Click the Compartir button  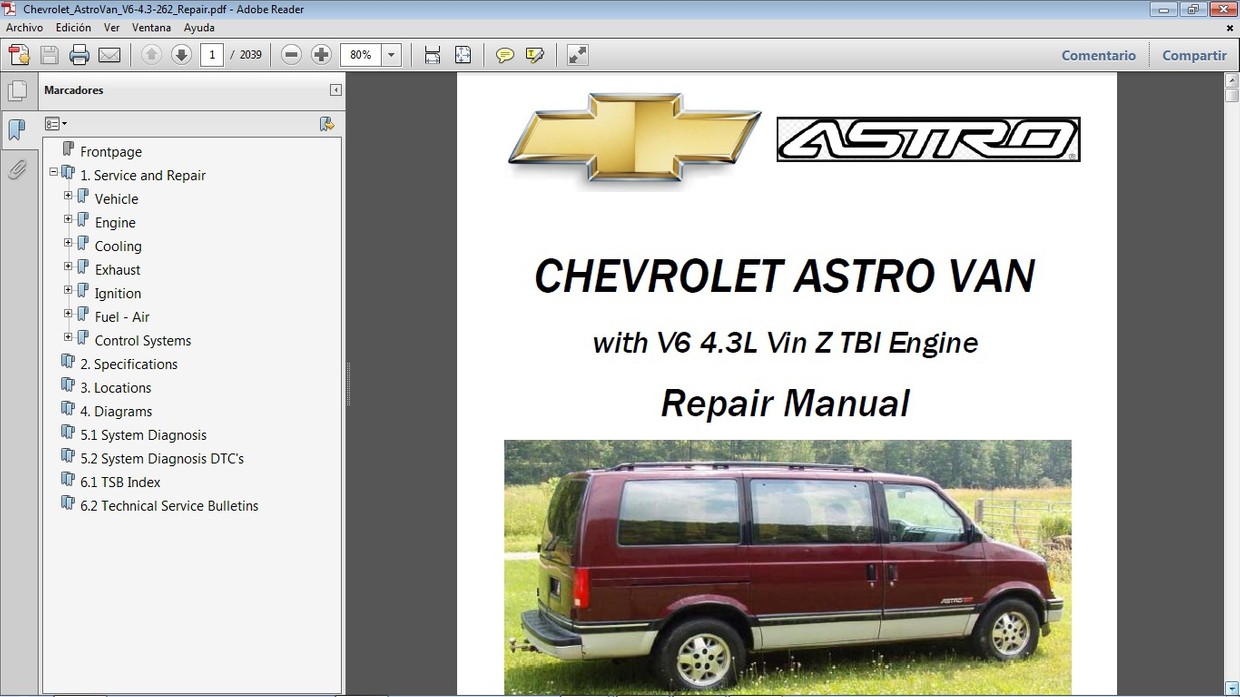pos(1194,55)
